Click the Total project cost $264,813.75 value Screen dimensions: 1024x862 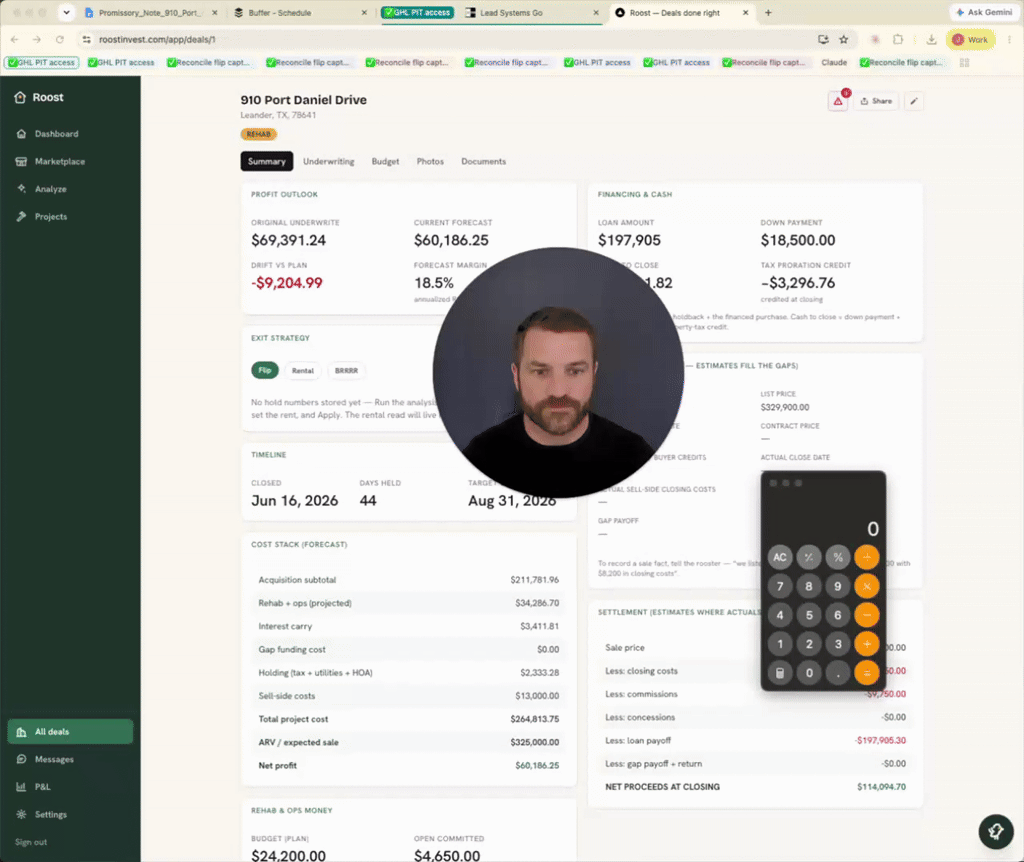click(x=534, y=719)
